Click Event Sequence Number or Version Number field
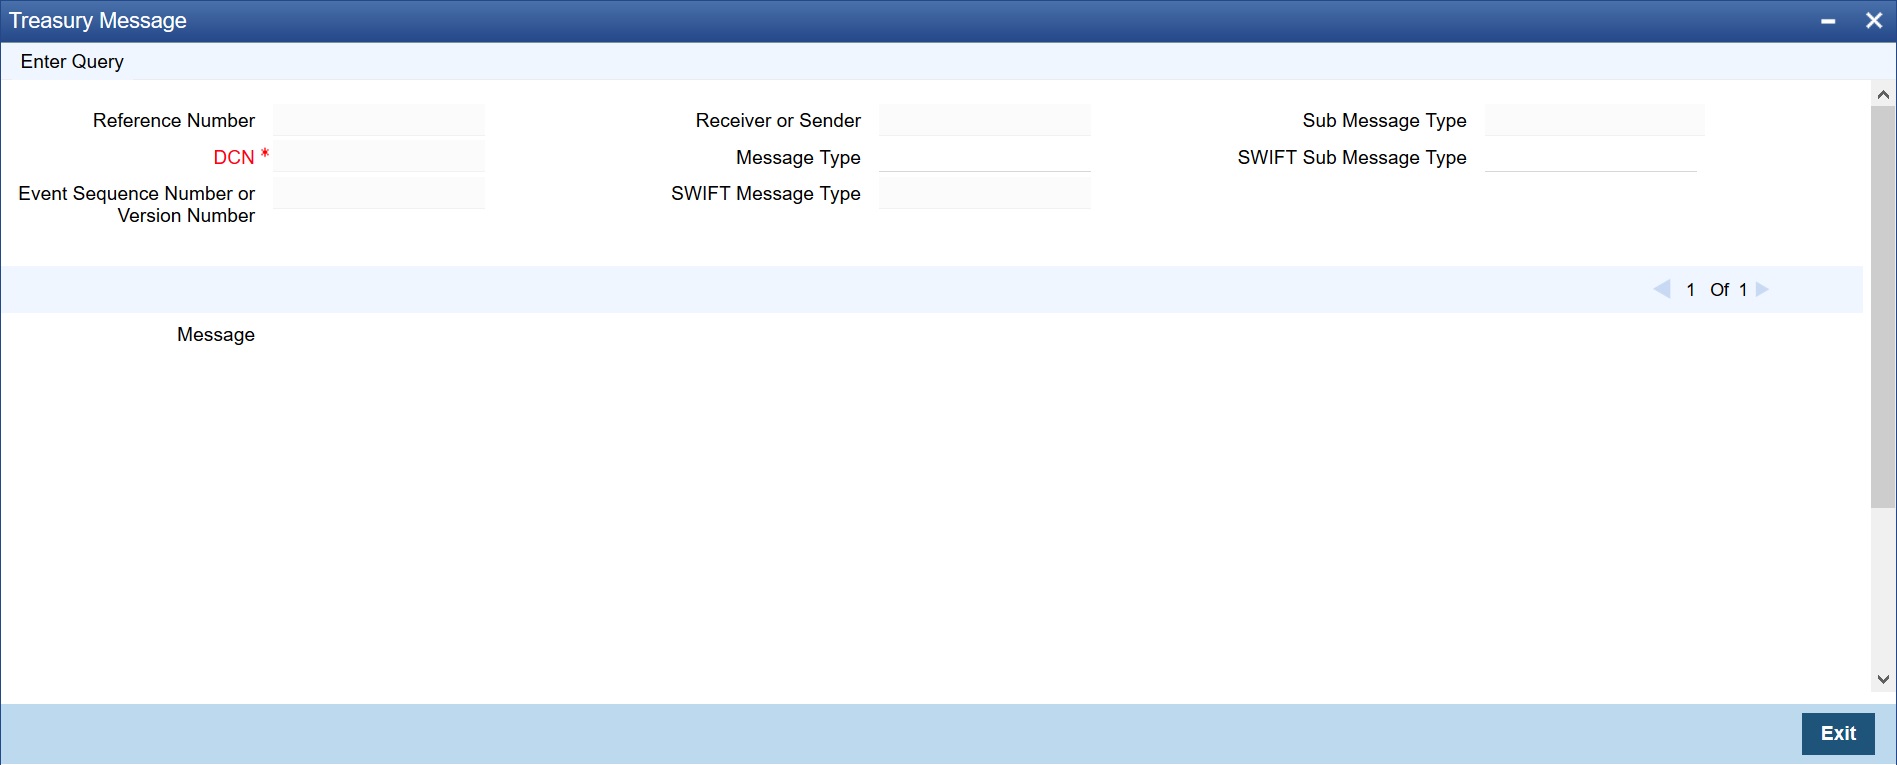The image size is (1897, 765). click(379, 193)
